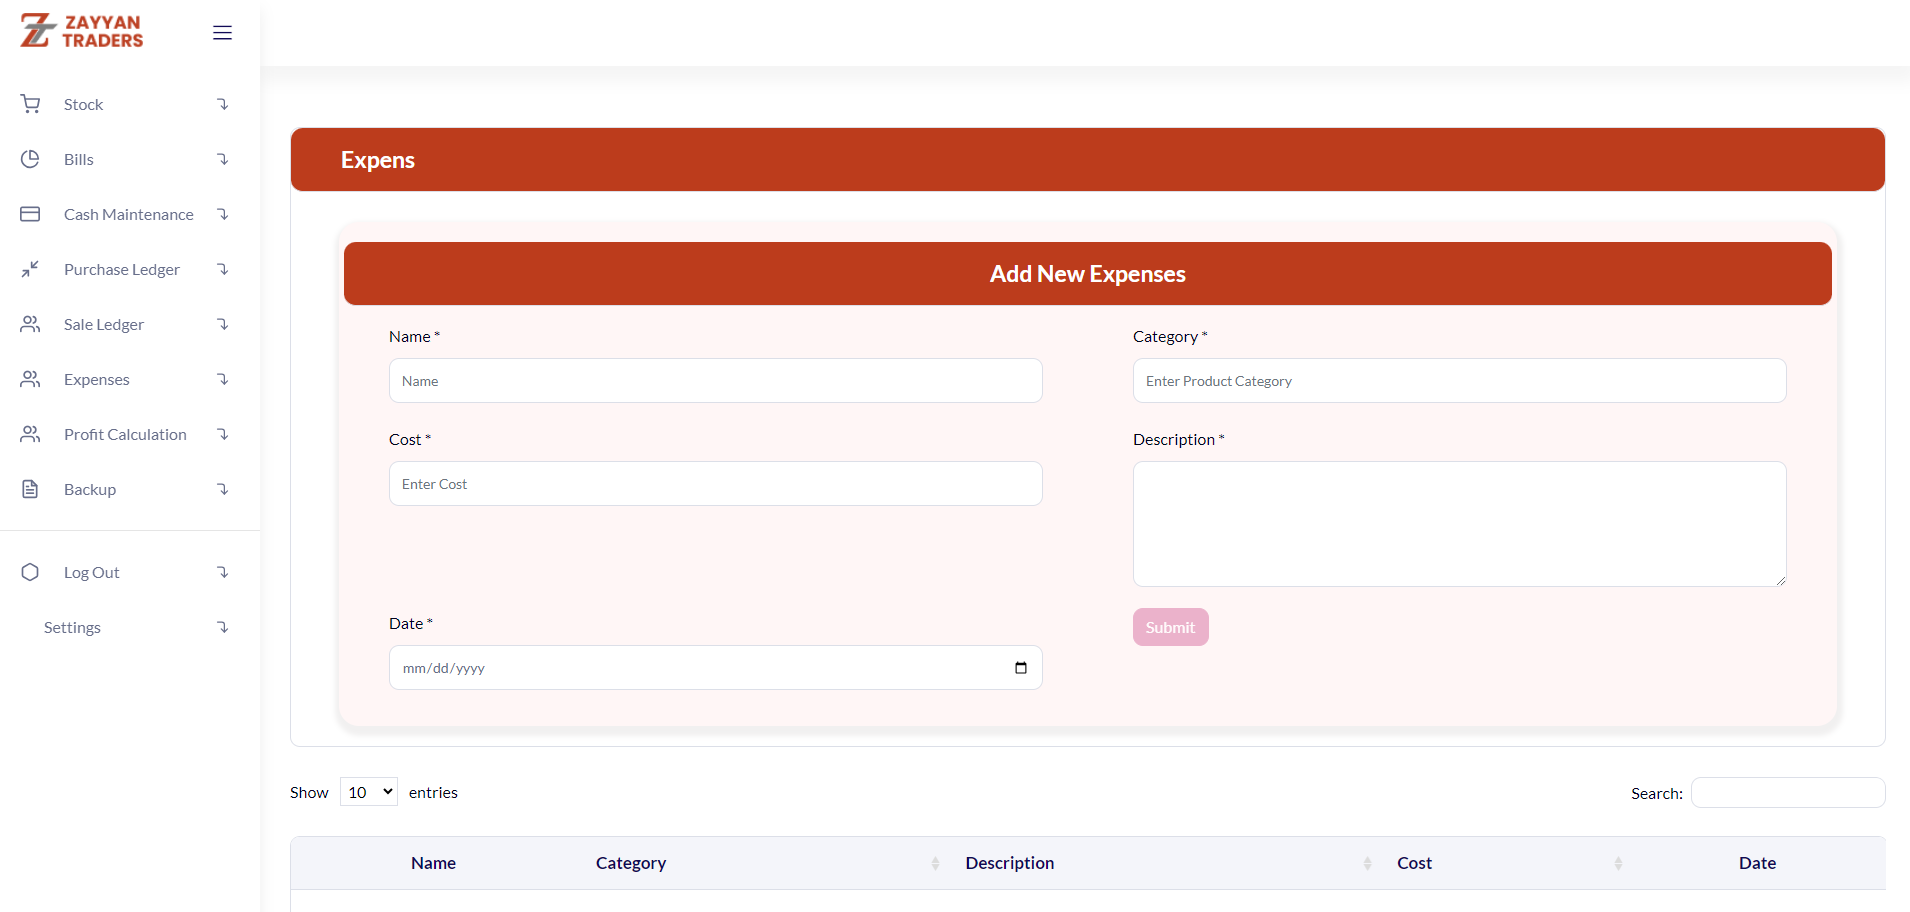
Task: Open the Show entries count dropdown
Action: 369,792
